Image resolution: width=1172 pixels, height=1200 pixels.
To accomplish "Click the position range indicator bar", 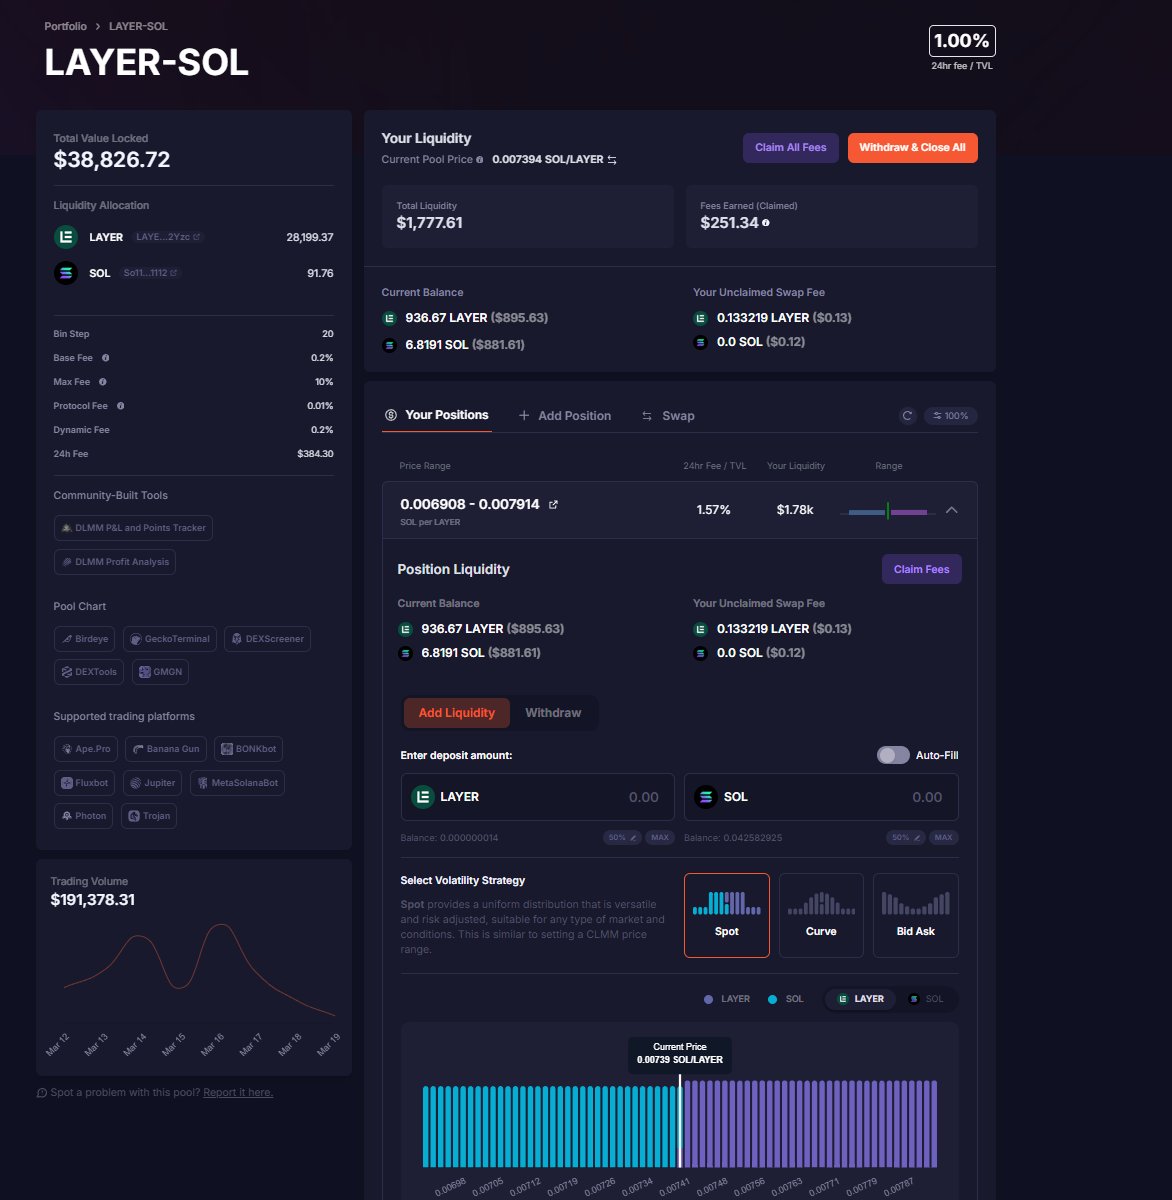I will tap(888, 511).
